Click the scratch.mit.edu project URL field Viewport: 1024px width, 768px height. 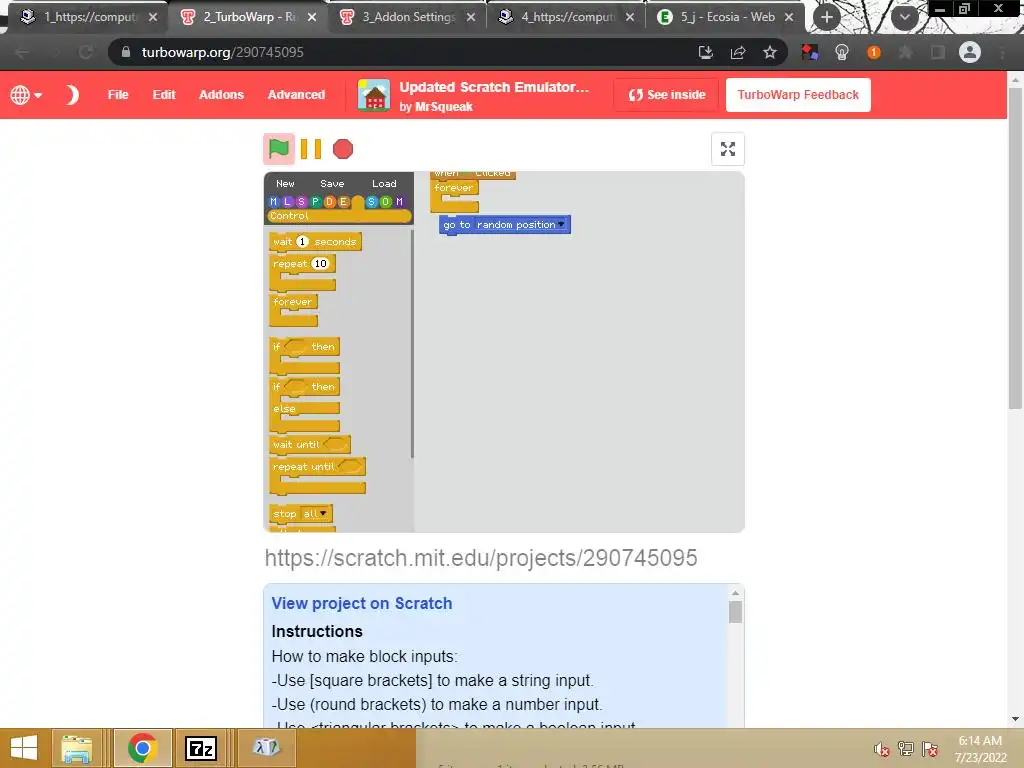(481, 558)
